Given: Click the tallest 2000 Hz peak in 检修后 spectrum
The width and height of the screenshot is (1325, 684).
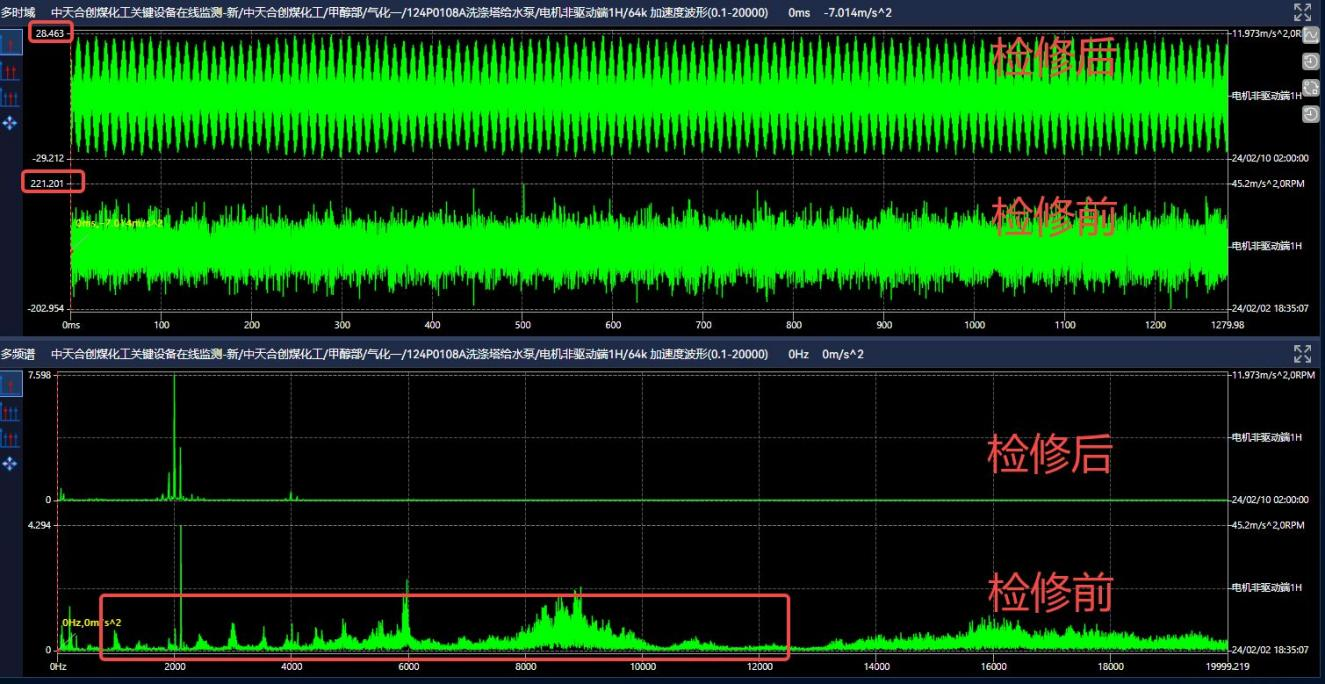Looking at the screenshot, I should tap(175, 400).
